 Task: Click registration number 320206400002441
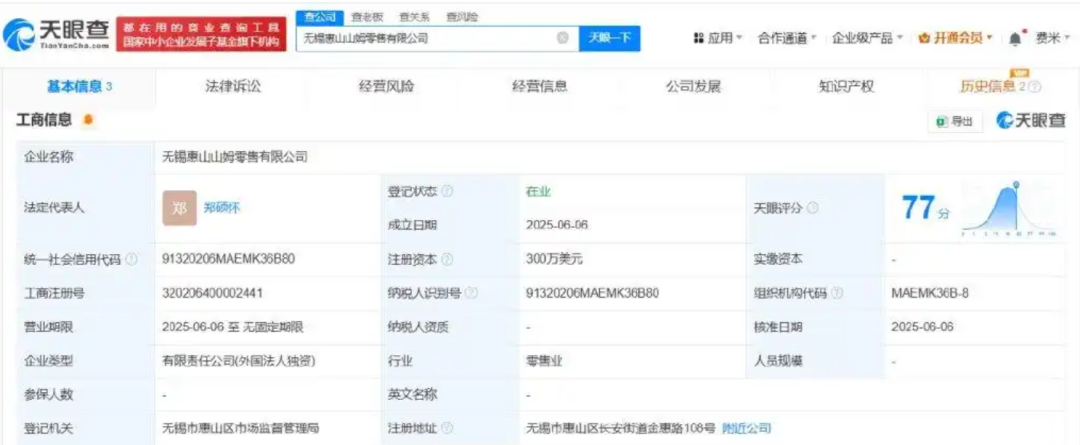click(212, 293)
